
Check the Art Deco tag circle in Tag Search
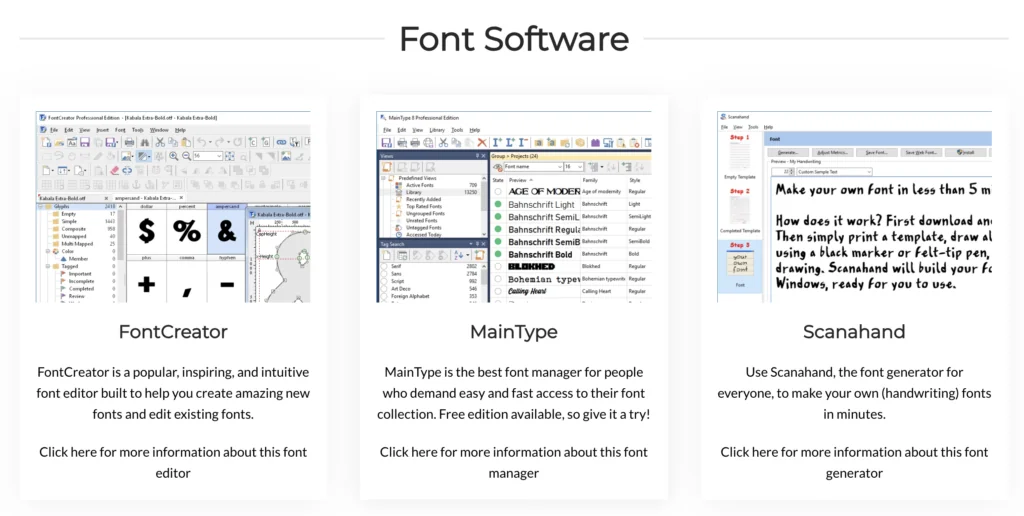384,289
